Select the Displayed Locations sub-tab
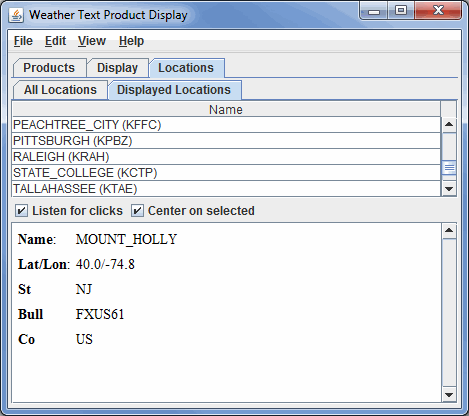 [x=174, y=90]
